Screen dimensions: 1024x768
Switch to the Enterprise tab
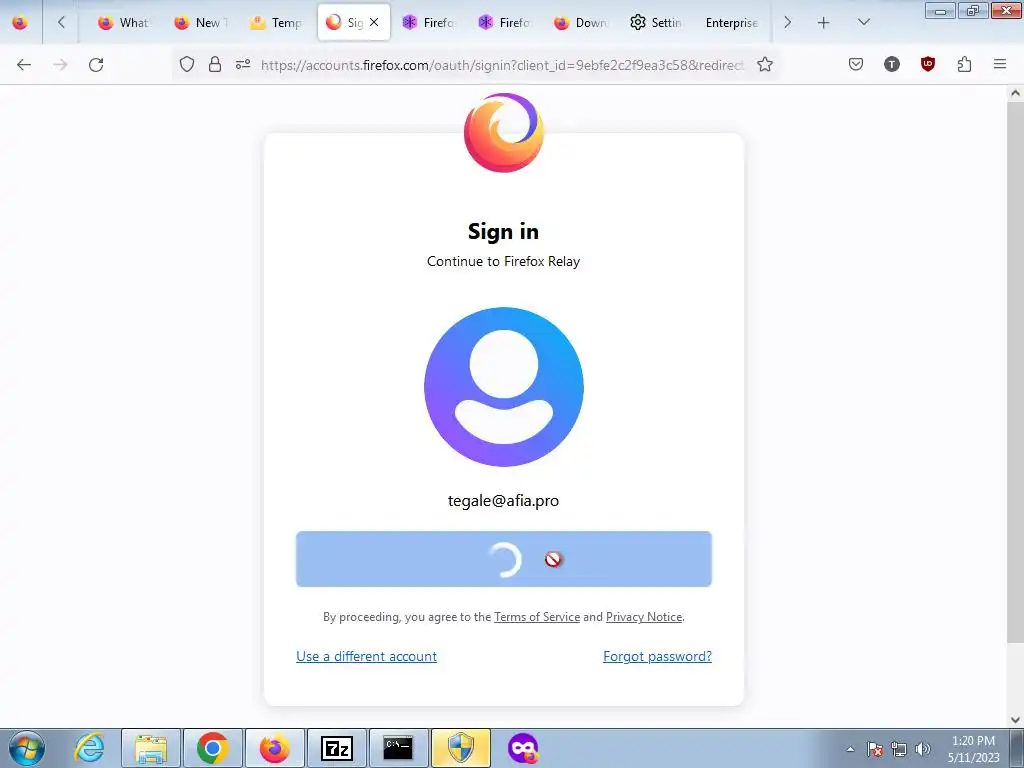[731, 23]
